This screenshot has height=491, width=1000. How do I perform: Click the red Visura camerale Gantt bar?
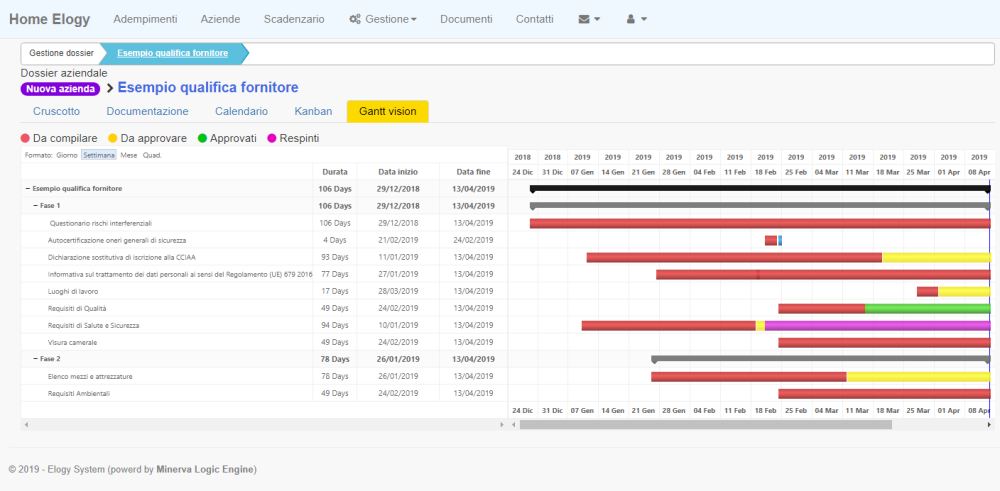pyautogui.click(x=884, y=342)
